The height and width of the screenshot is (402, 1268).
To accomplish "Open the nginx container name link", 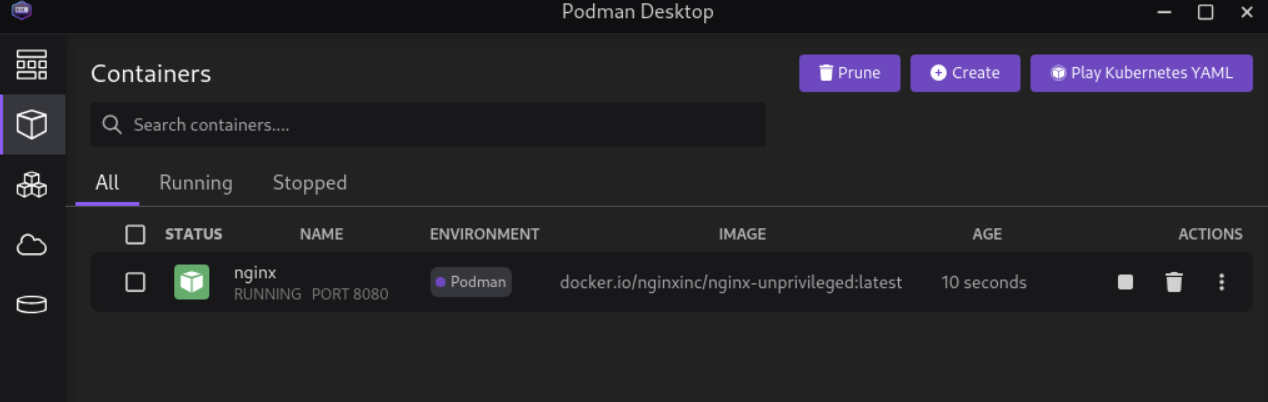I will (x=255, y=272).
